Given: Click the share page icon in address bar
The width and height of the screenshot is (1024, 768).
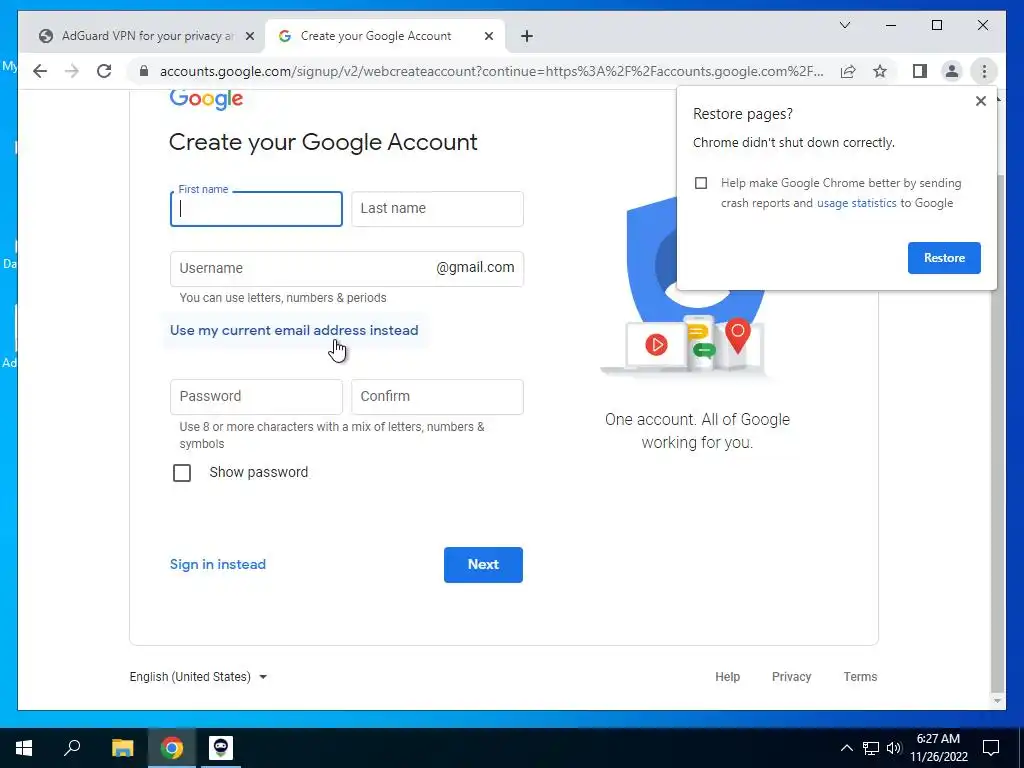Looking at the screenshot, I should click(x=848, y=71).
